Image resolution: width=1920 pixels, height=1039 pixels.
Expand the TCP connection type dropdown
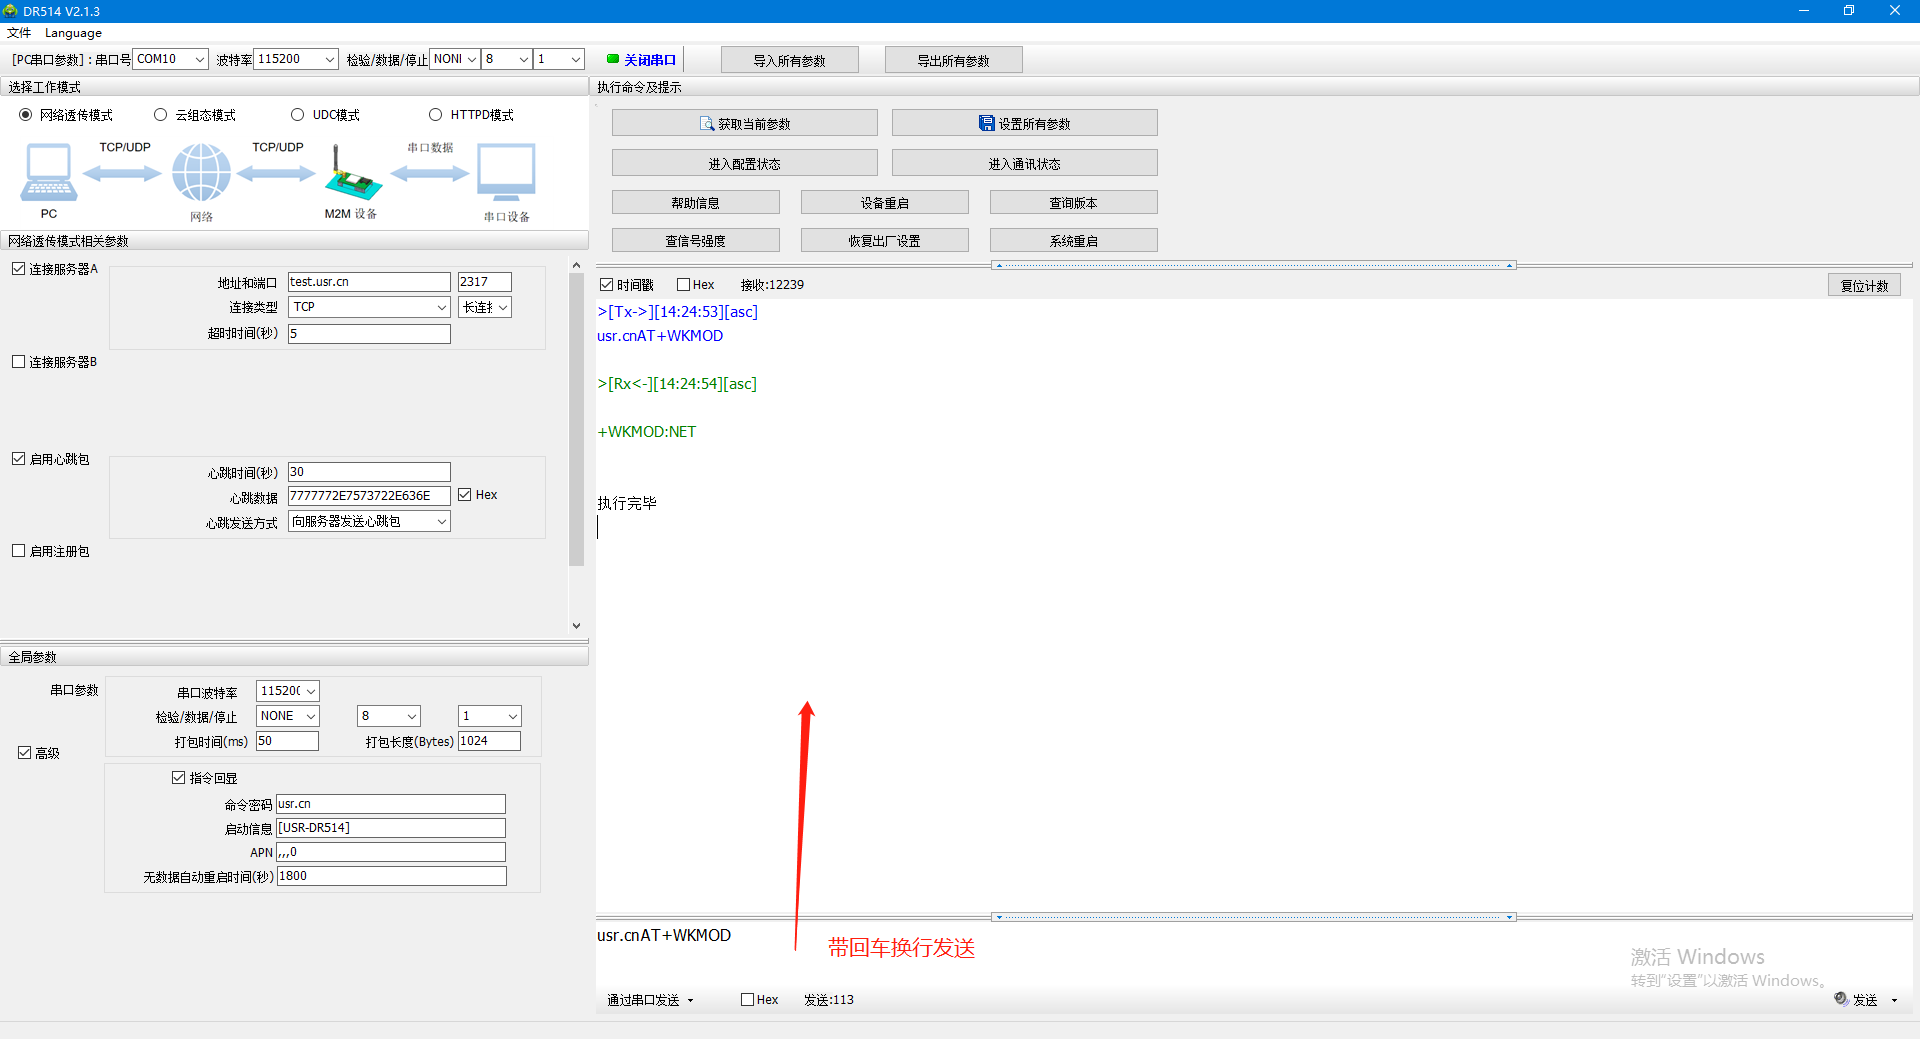click(441, 308)
